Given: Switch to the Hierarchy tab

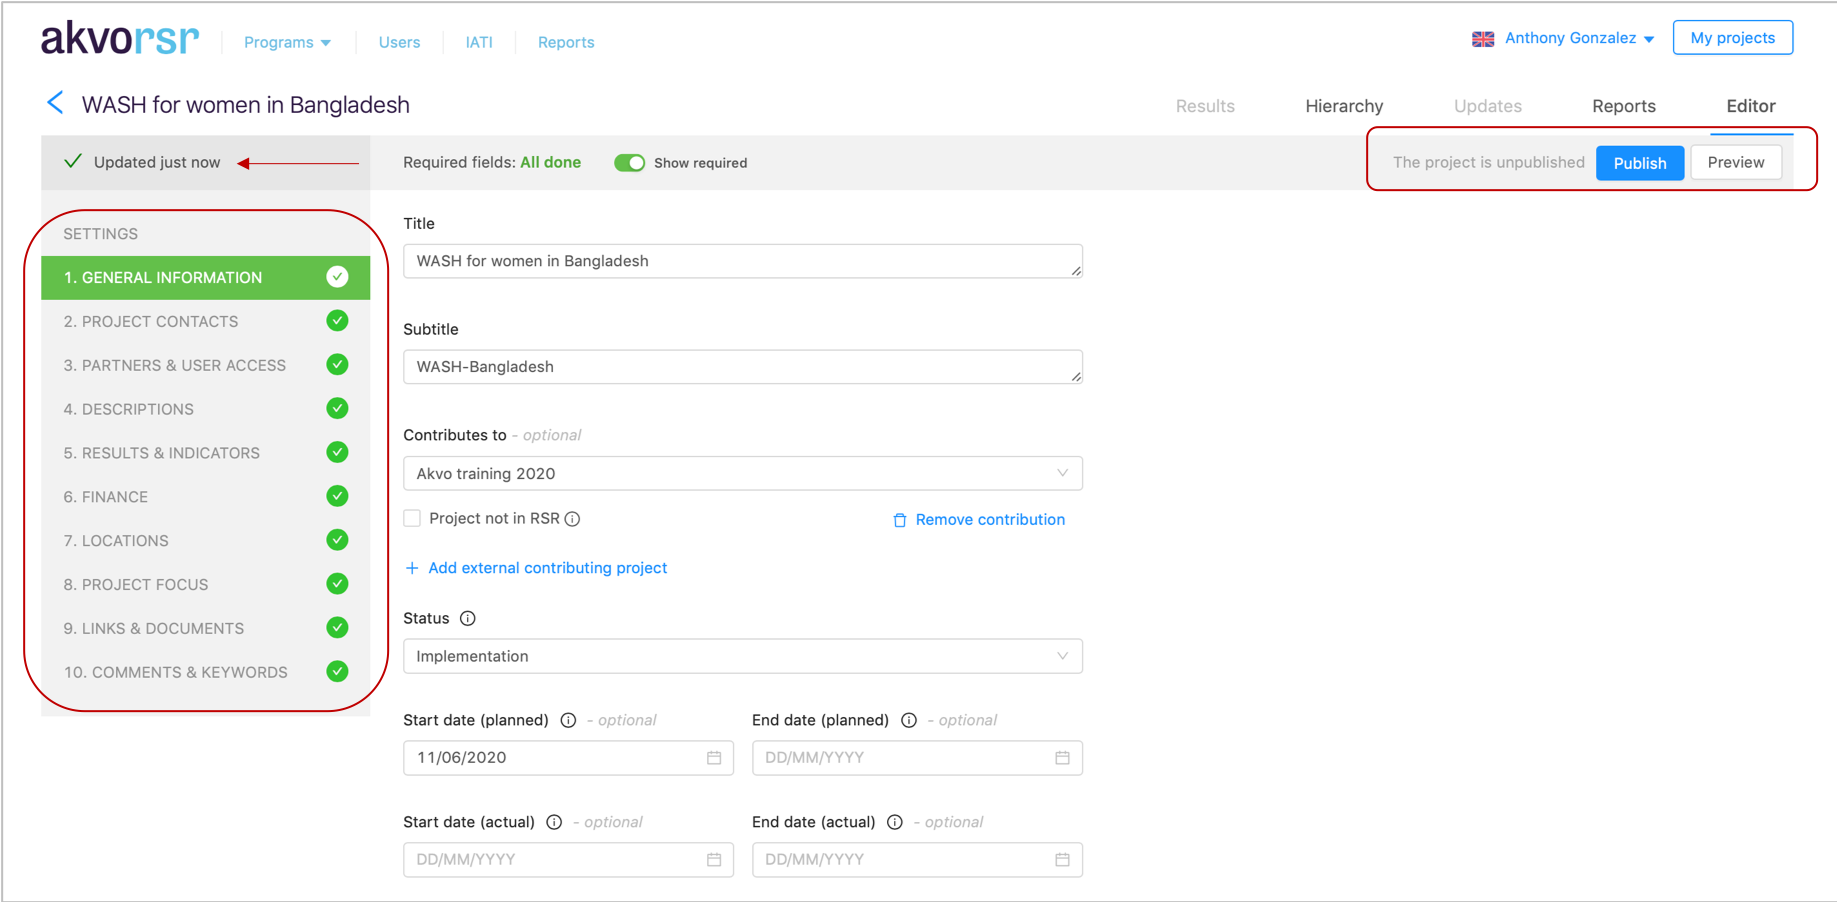Looking at the screenshot, I should pos(1344,106).
